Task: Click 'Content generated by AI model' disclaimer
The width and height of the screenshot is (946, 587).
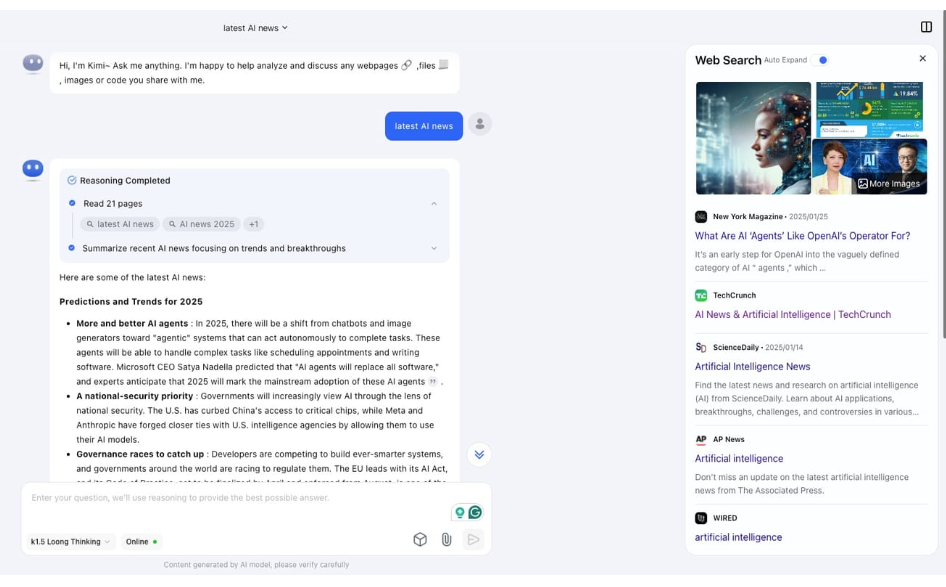Action: (x=256, y=565)
